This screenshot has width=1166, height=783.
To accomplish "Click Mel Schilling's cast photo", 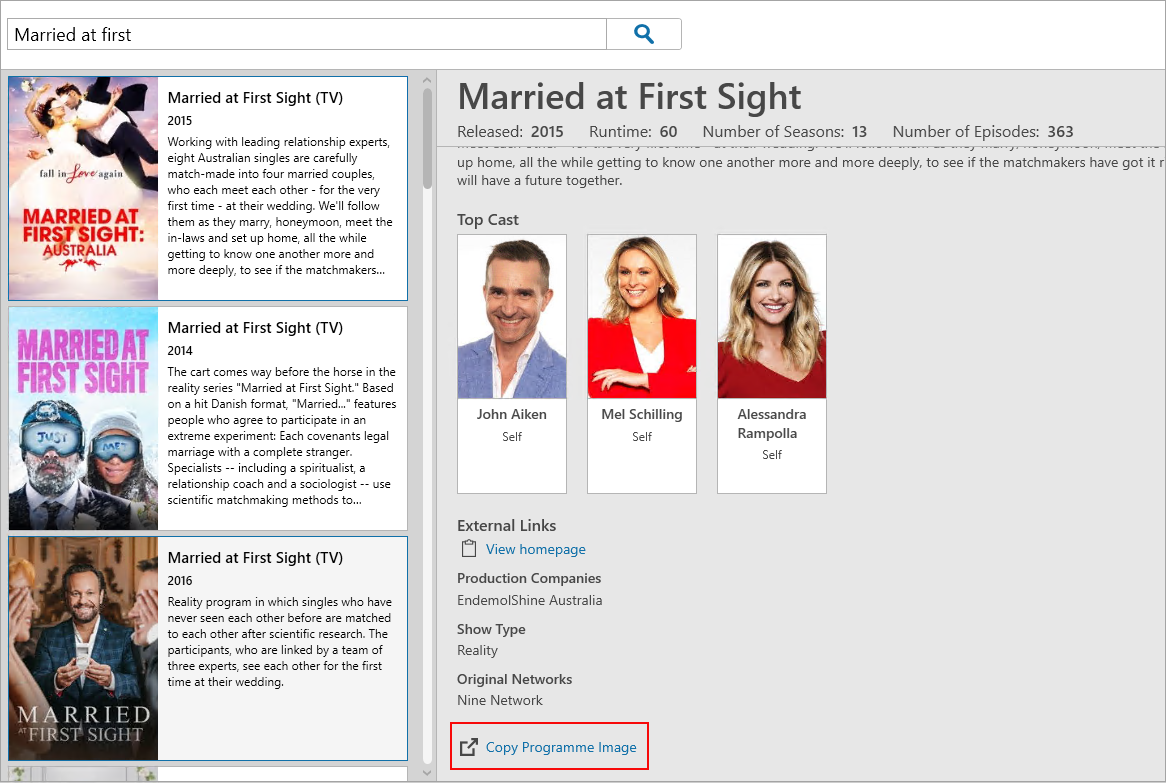I will point(641,317).
